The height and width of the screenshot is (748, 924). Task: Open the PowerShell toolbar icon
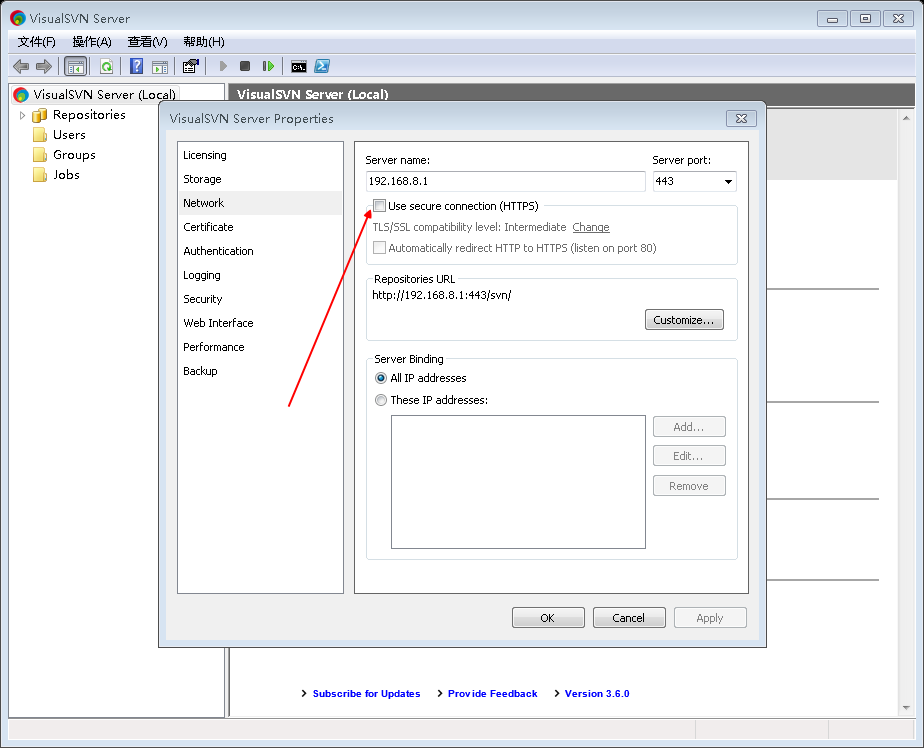(322, 67)
